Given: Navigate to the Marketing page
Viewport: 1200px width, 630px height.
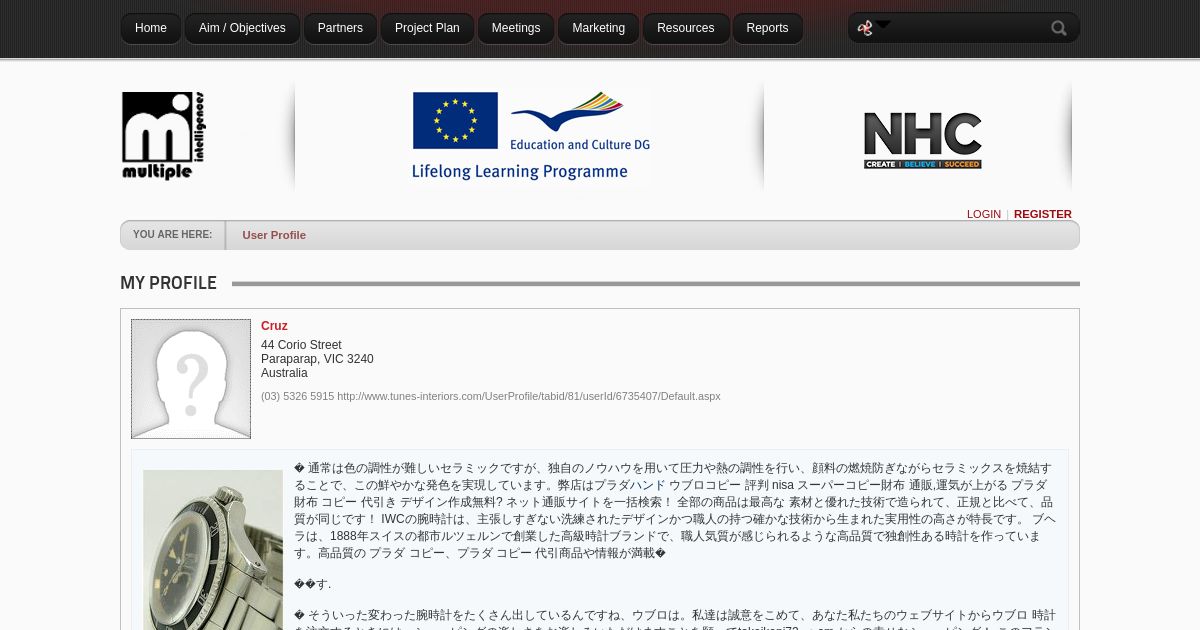Looking at the screenshot, I should click(598, 28).
